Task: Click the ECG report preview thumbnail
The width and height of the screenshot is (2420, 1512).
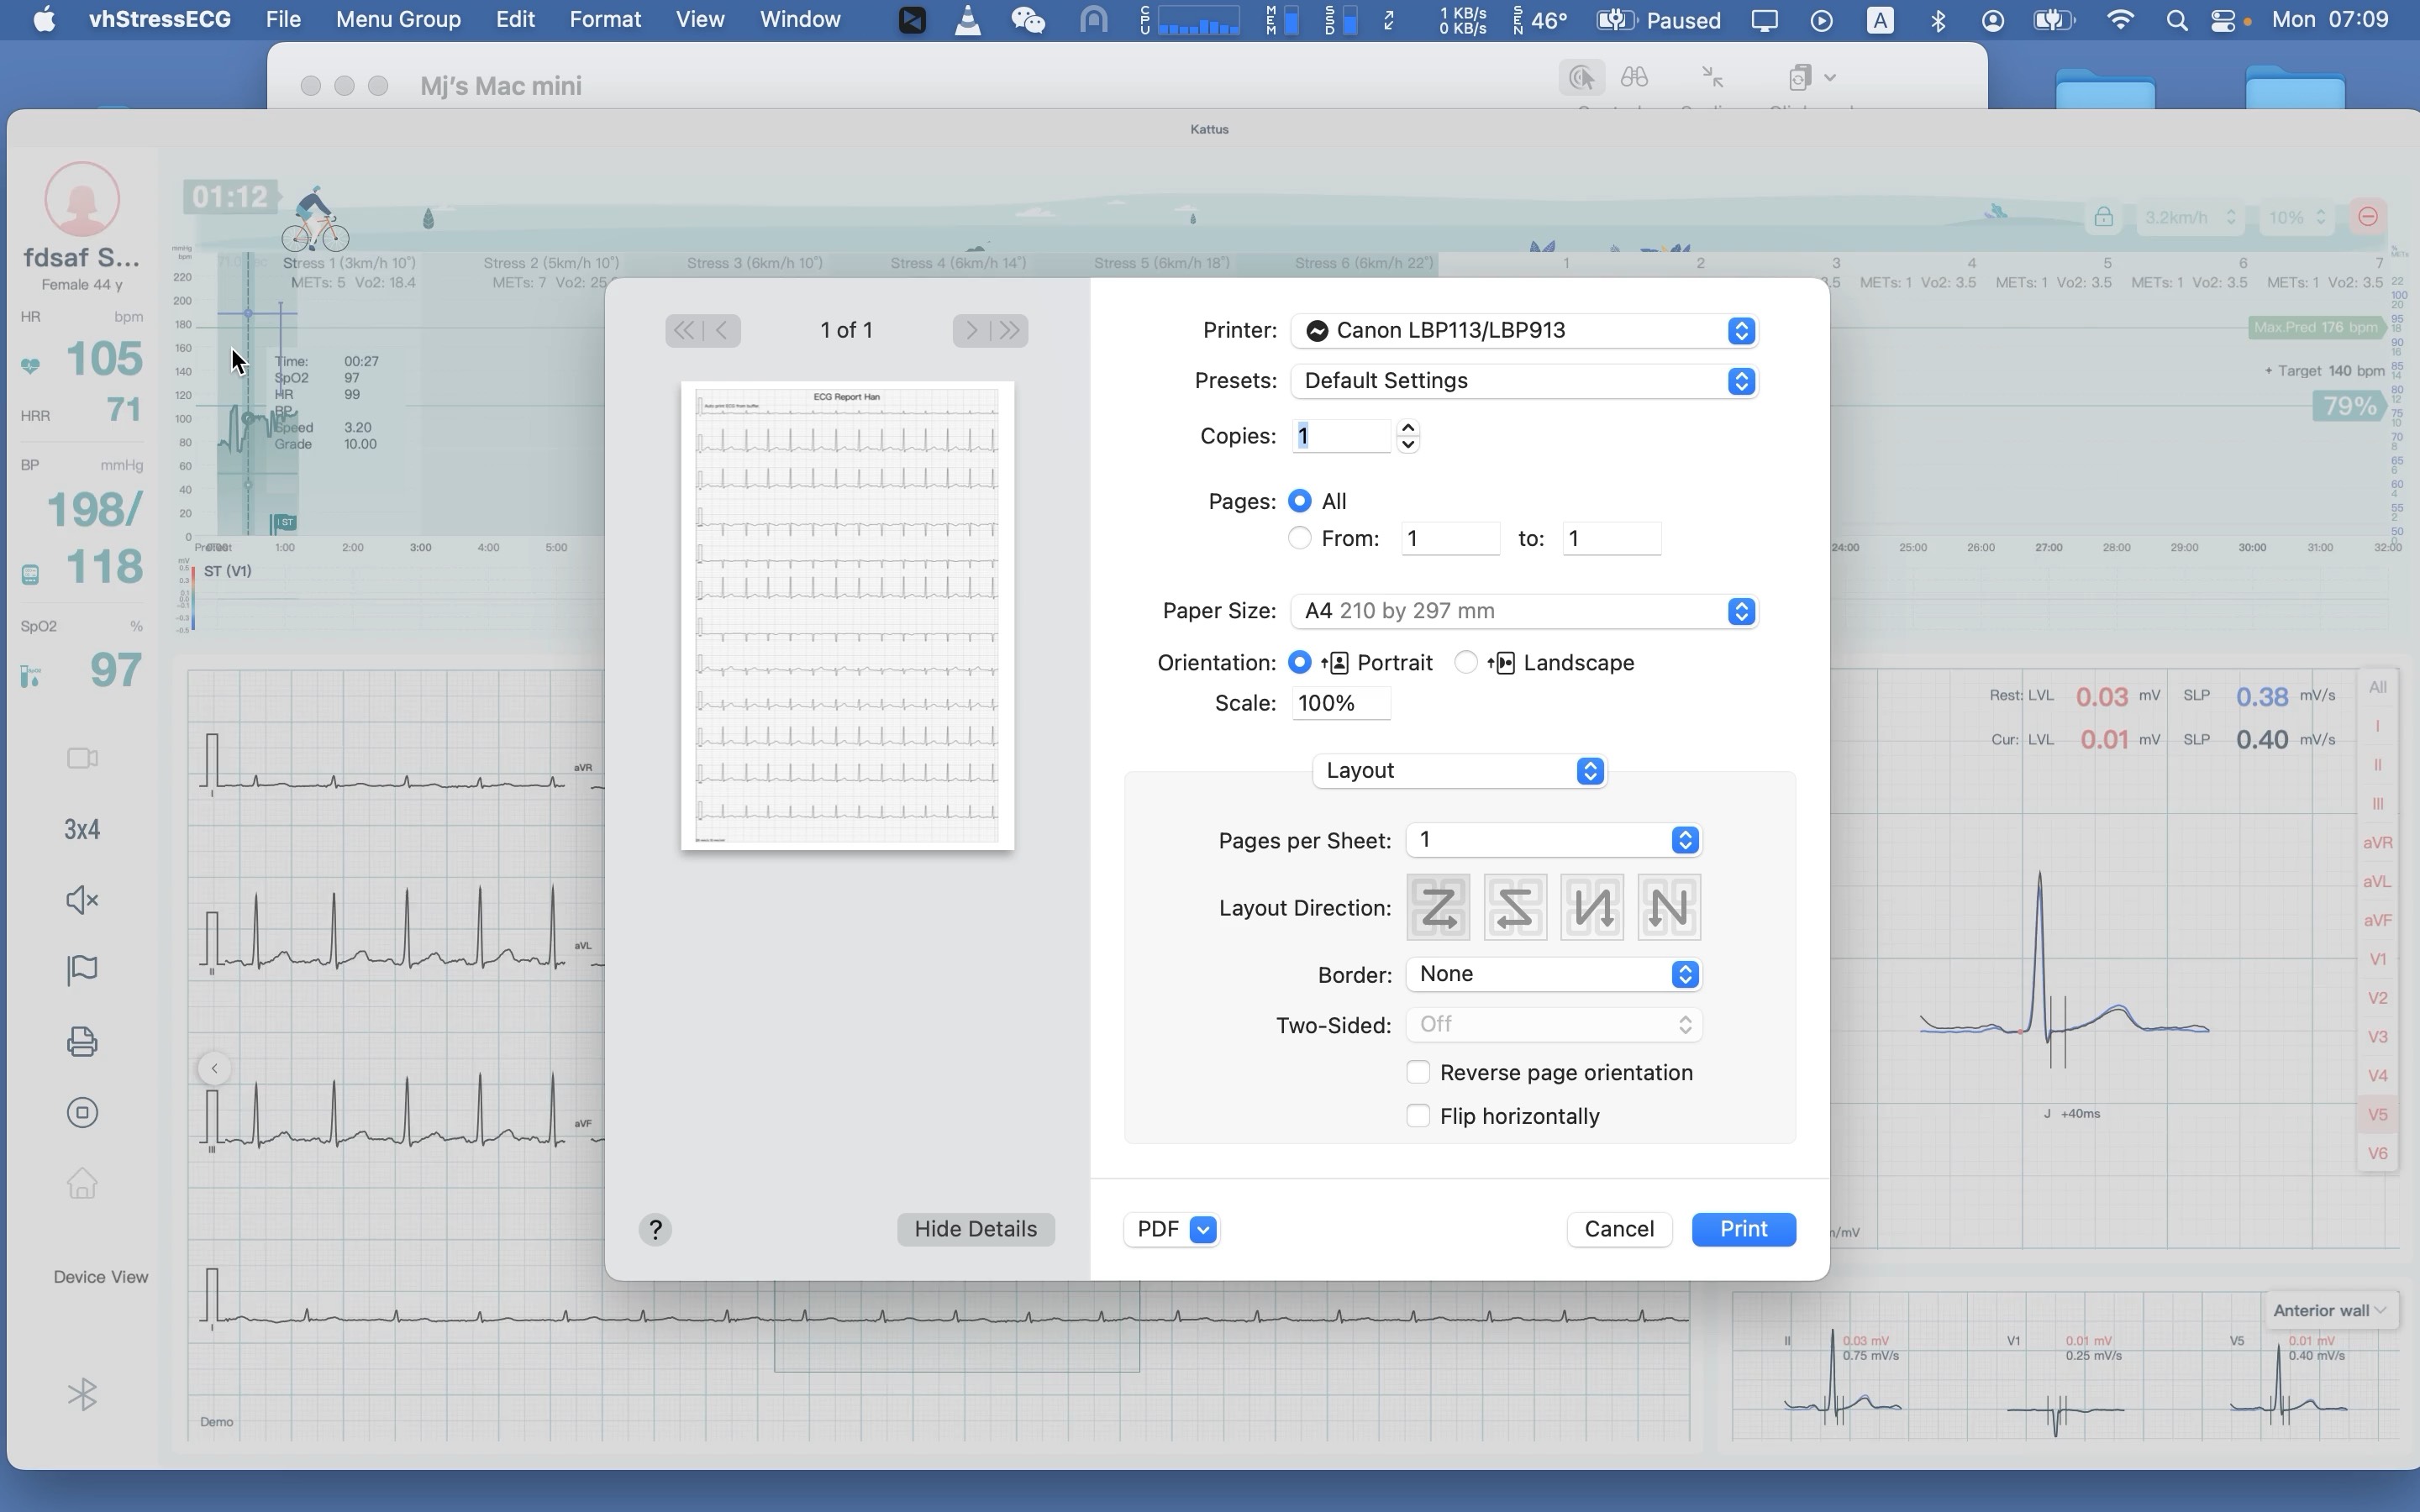Action: 847,616
